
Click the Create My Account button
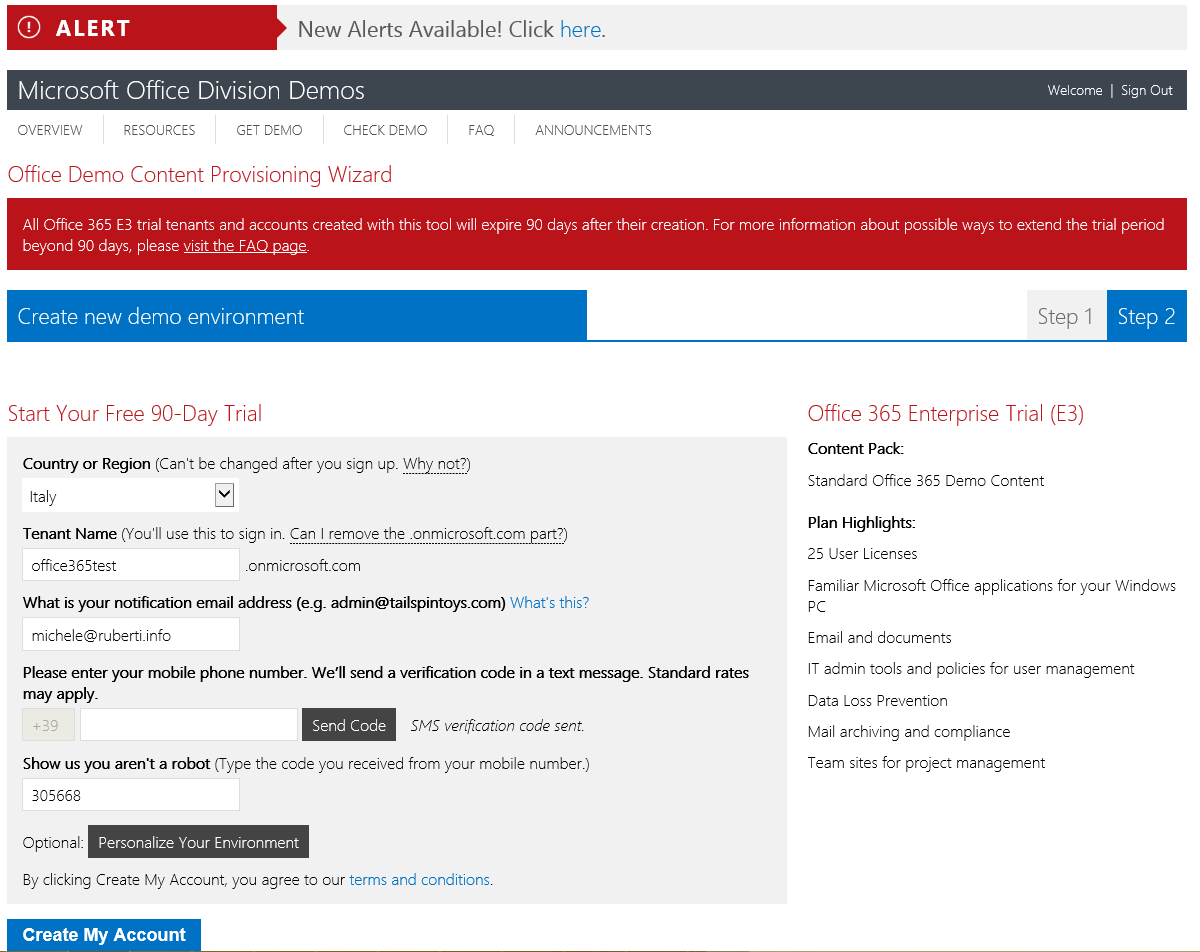point(104,935)
